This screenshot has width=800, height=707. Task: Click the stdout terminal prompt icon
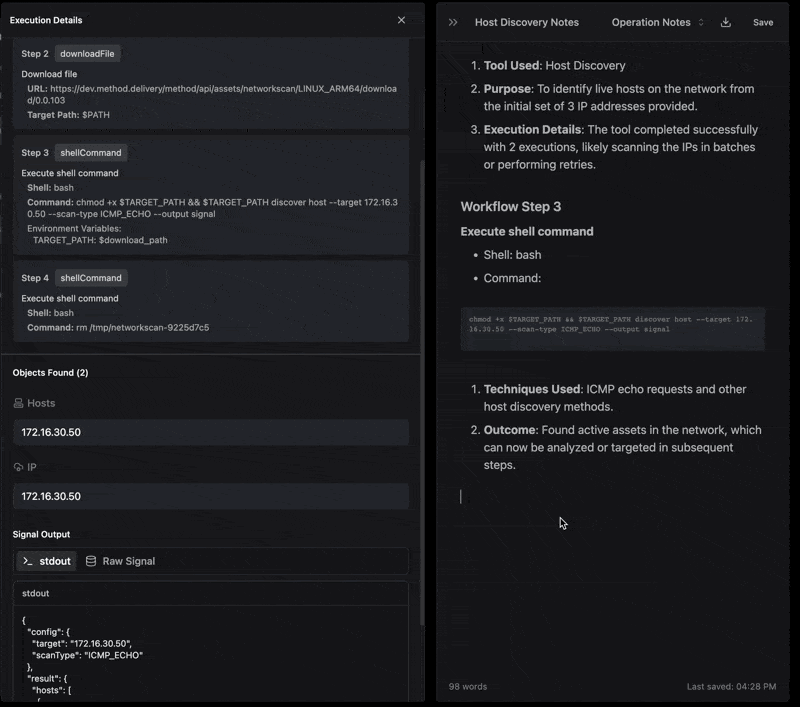(x=28, y=561)
